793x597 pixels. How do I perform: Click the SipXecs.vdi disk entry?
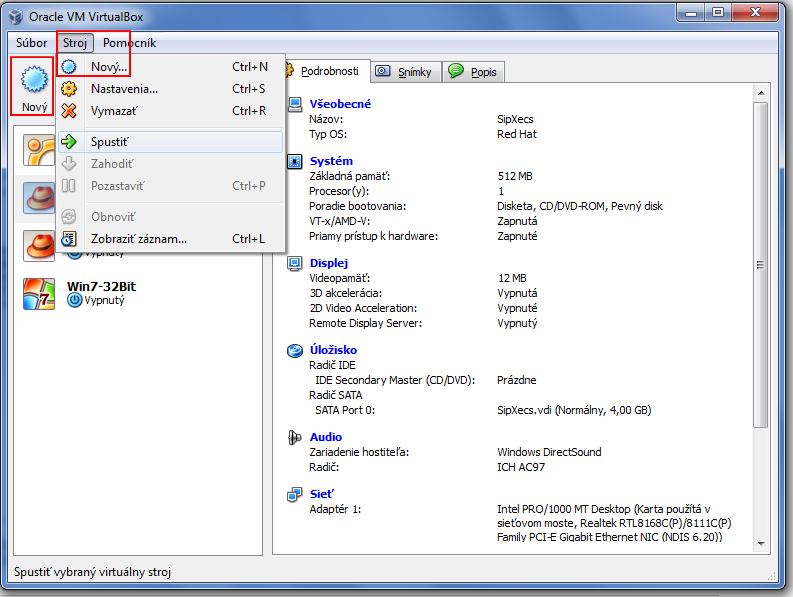tap(574, 410)
